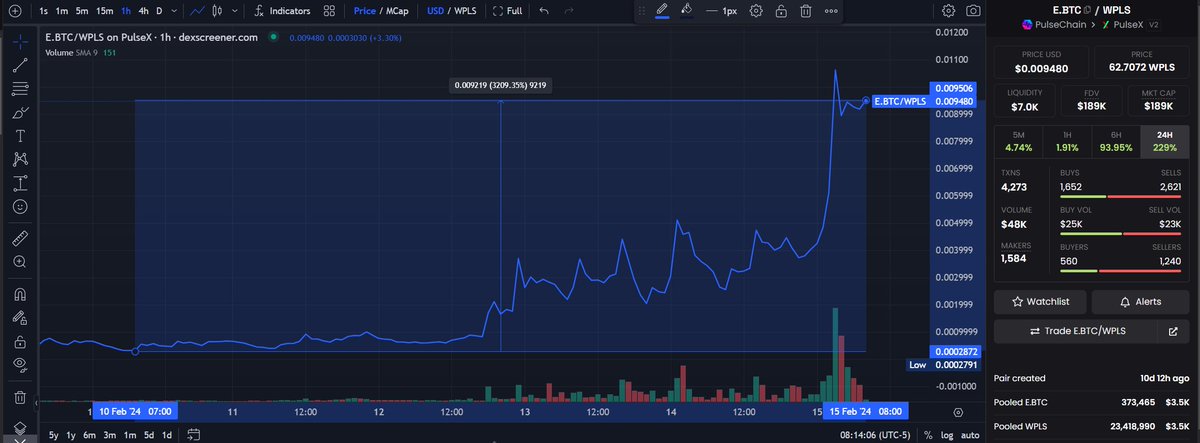Click the 10 Feb '24 07:00 time marker
This screenshot has height=443, width=1200.
pos(135,411)
